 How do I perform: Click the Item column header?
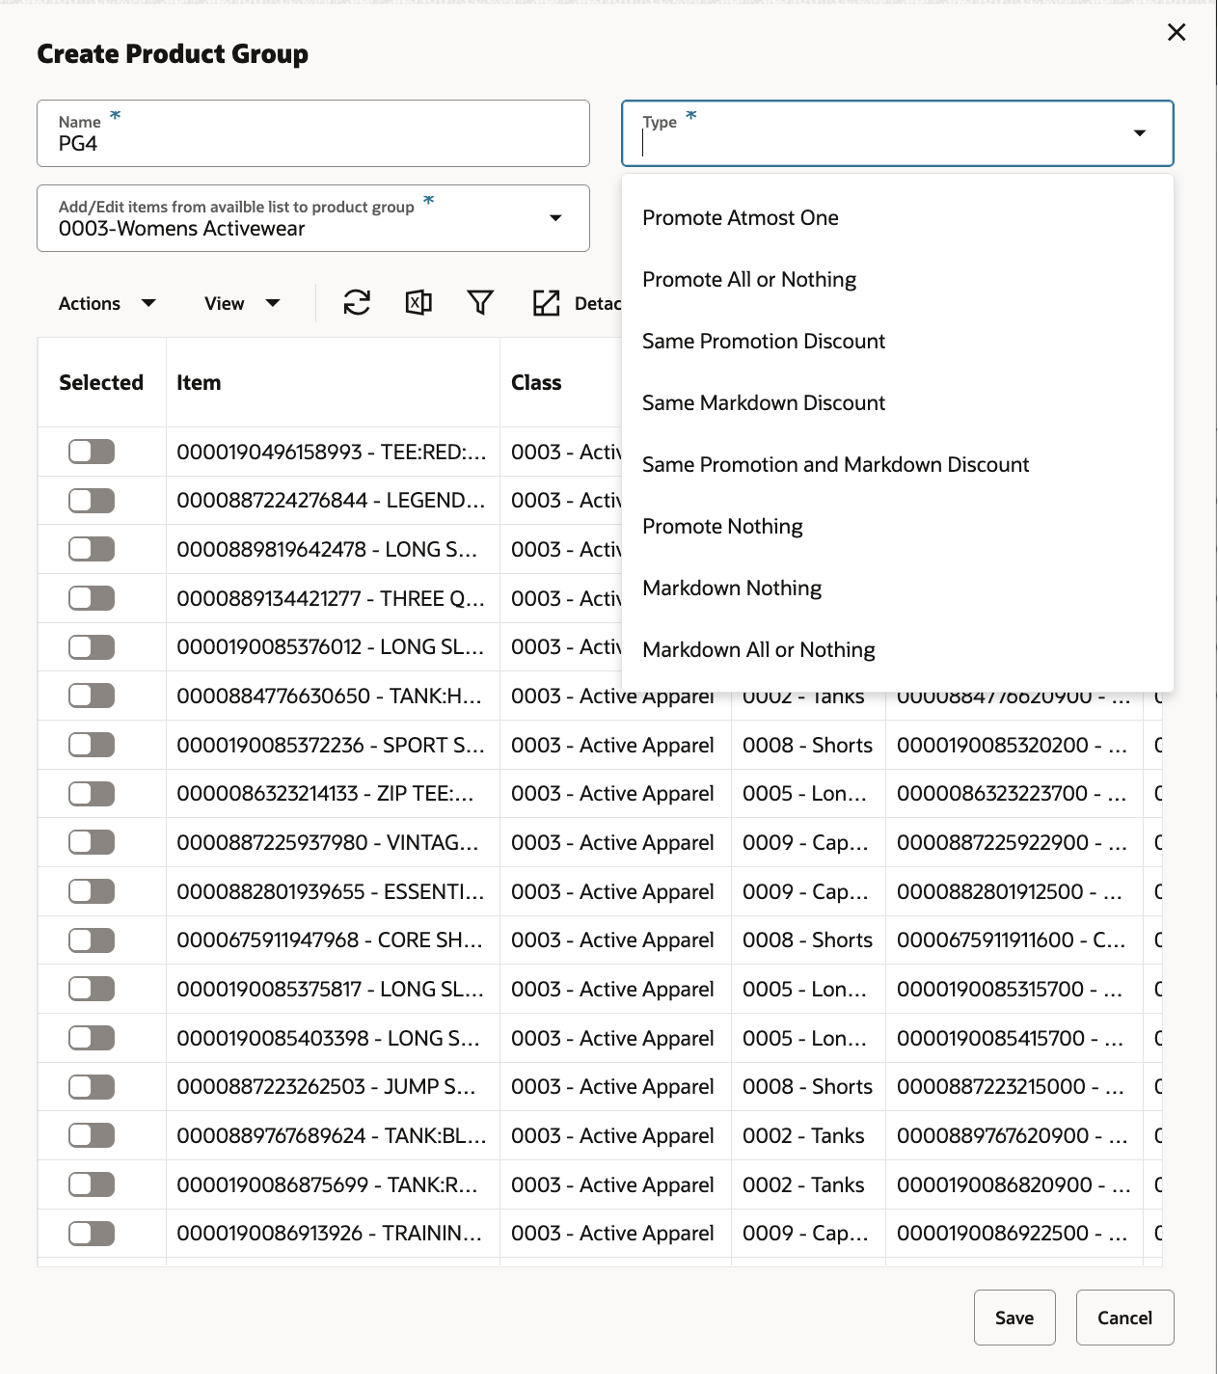333,383
